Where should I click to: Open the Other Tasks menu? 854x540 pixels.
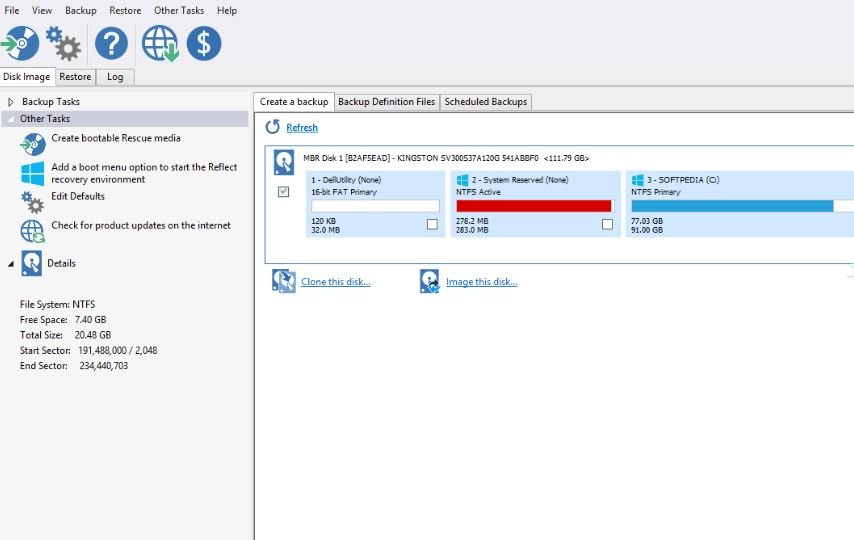point(179,10)
